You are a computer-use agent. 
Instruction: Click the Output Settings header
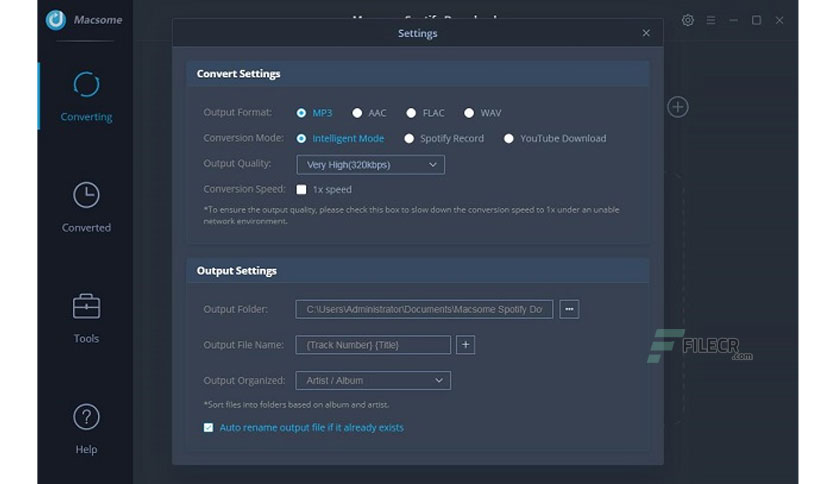(417, 271)
